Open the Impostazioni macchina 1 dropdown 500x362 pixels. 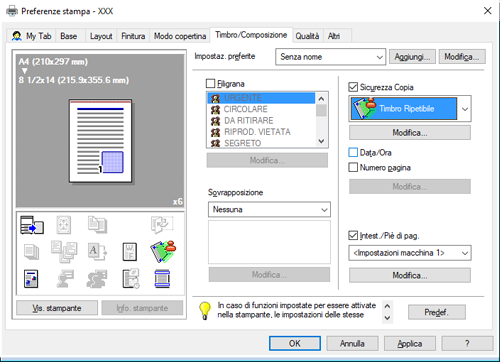coord(410,253)
